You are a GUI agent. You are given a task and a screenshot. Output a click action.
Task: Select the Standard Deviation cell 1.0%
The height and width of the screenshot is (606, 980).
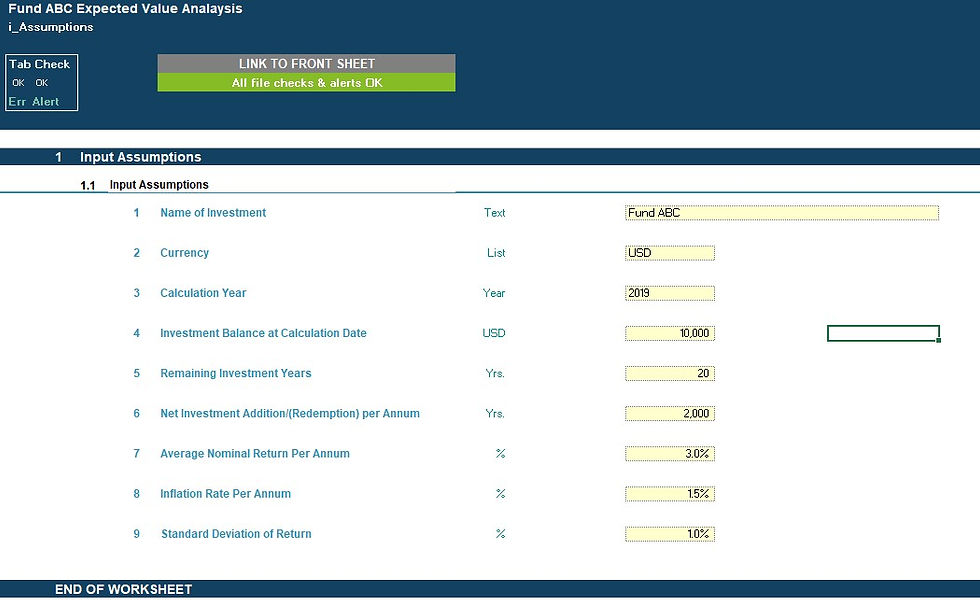point(669,534)
